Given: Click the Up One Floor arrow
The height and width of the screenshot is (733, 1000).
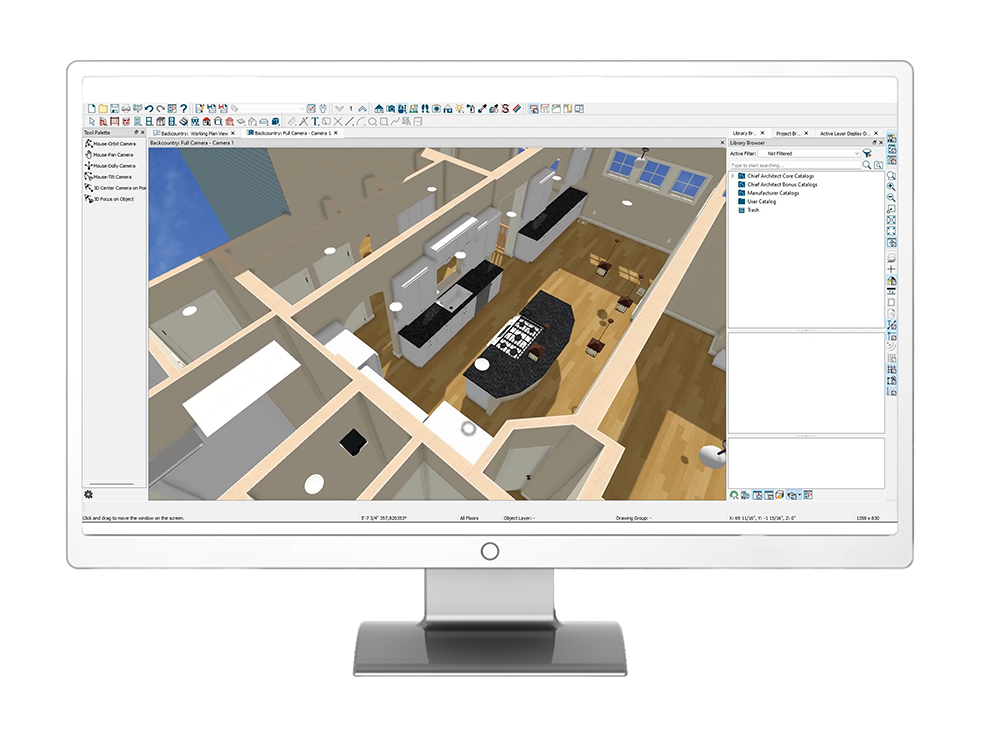Looking at the screenshot, I should click(362, 108).
